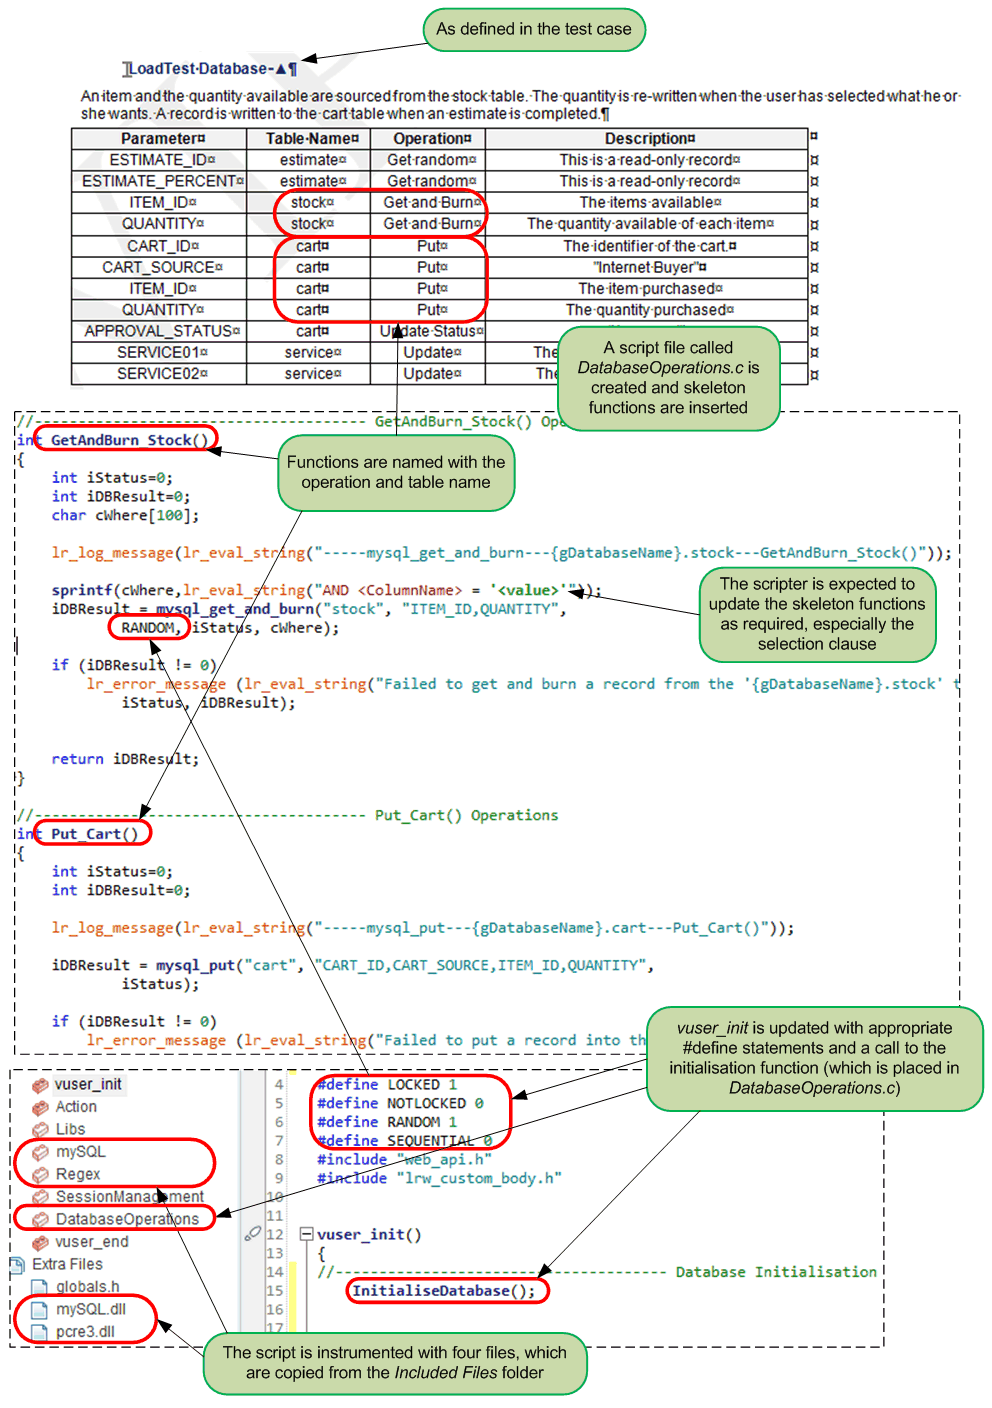Click the margin marker icon beside line 12

click(x=253, y=1234)
